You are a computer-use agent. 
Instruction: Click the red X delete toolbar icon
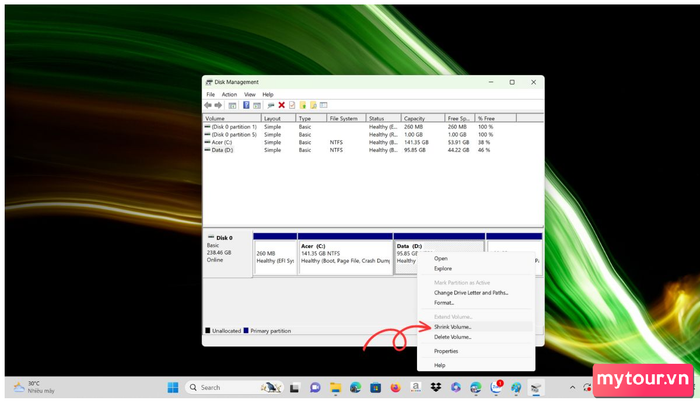click(x=282, y=105)
